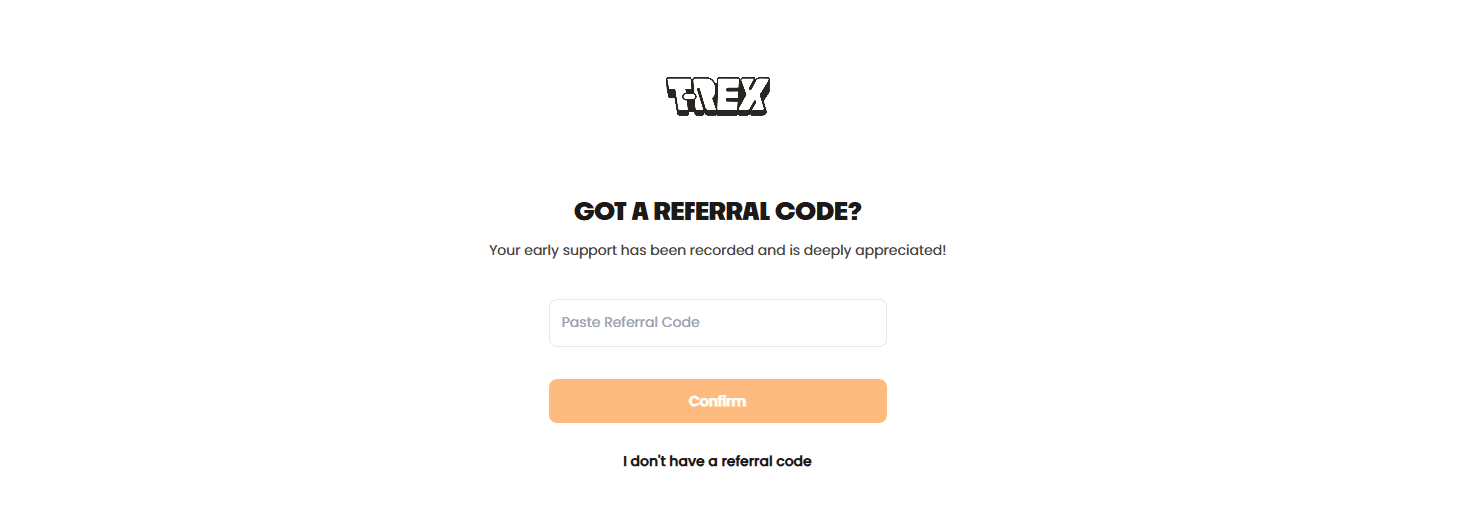This screenshot has width=1459, height=521.
Task: Place cursor in the referral input box
Action: [x=717, y=323]
